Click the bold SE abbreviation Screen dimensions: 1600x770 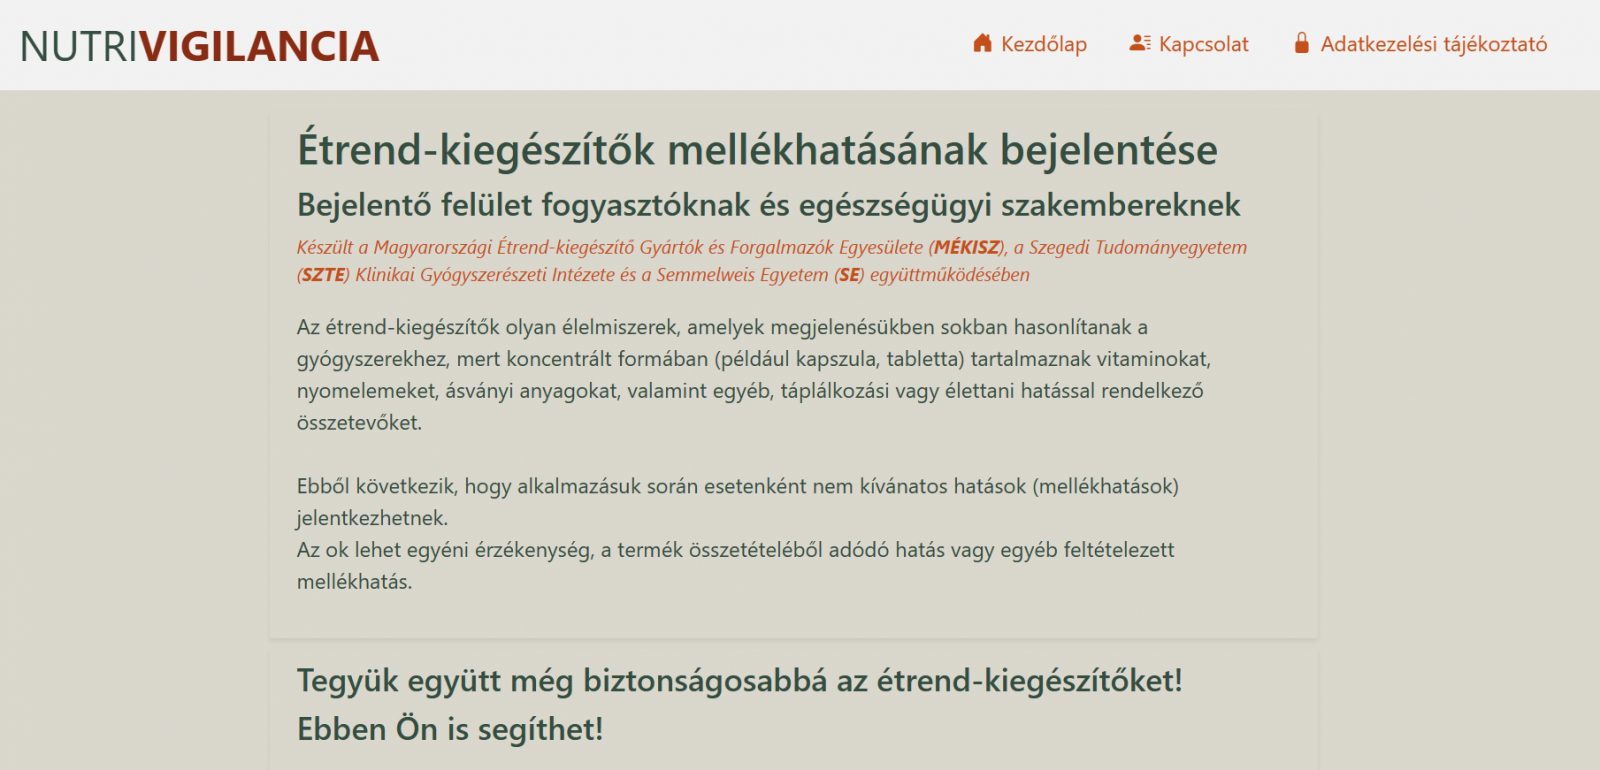849,275
